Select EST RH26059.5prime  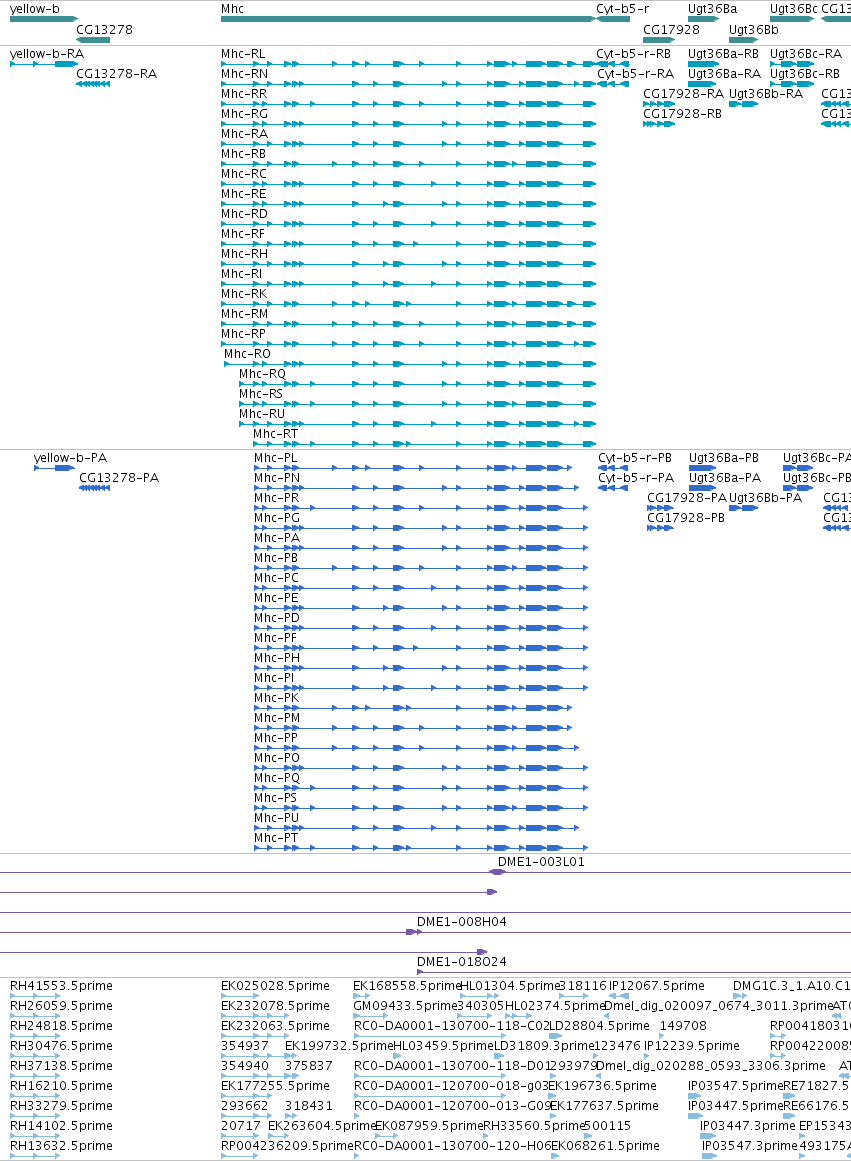[61, 1006]
